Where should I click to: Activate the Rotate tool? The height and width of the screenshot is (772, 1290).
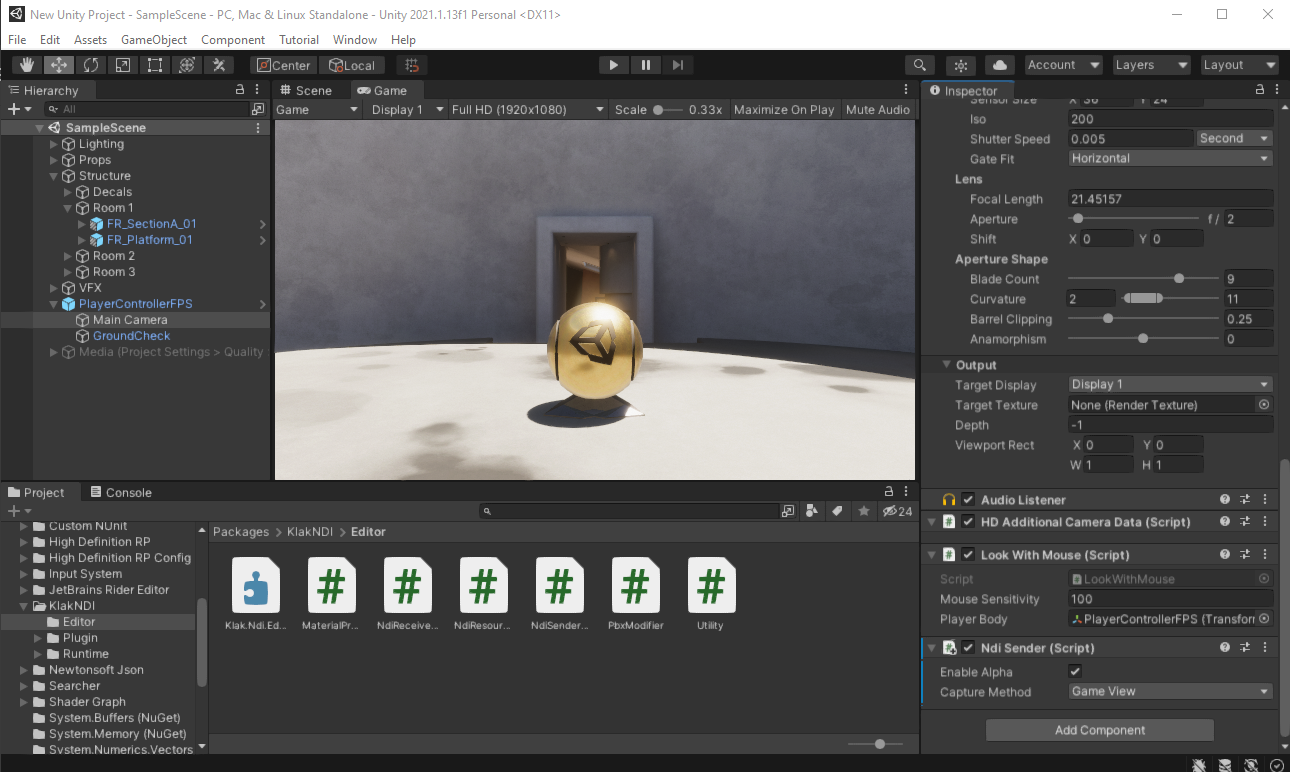click(91, 64)
